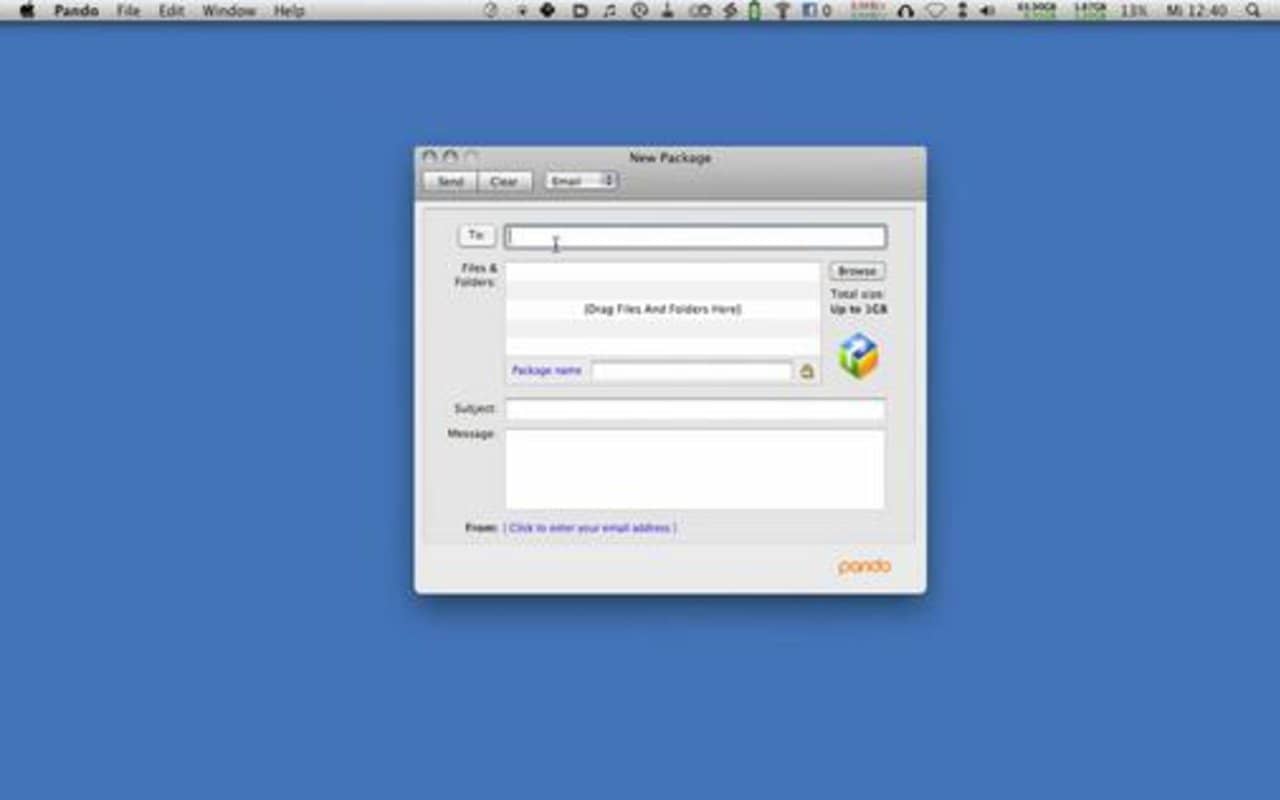Click the Send button in New Package
Viewport: 1280px width, 800px height.
tap(450, 181)
